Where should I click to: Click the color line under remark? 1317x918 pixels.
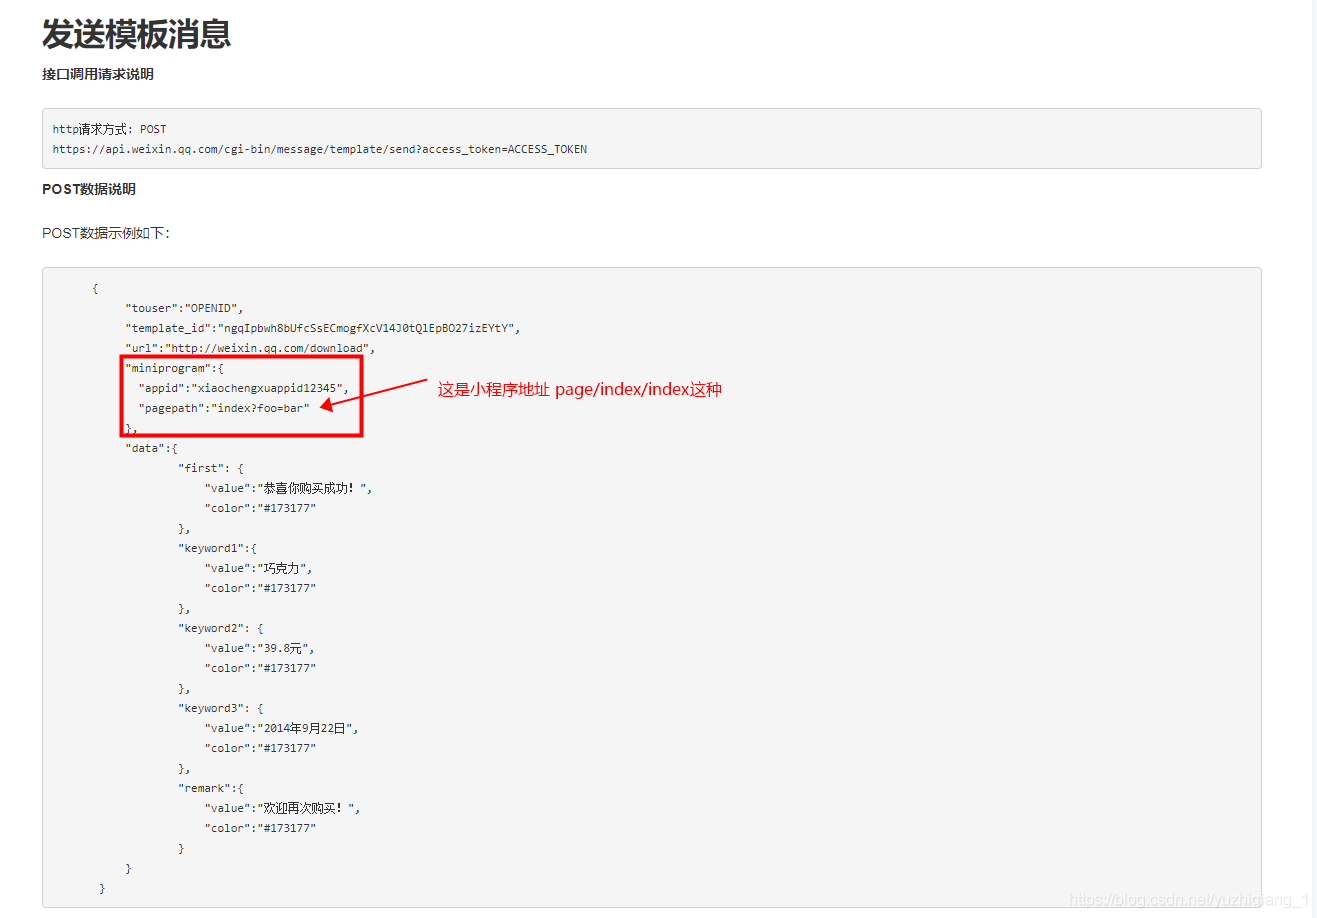261,828
